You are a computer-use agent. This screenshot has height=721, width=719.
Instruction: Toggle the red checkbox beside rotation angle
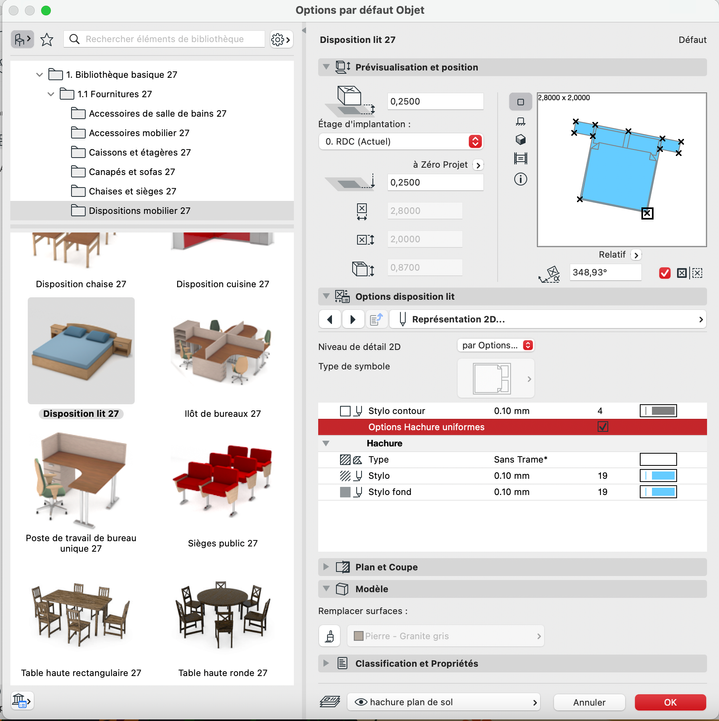click(x=664, y=273)
